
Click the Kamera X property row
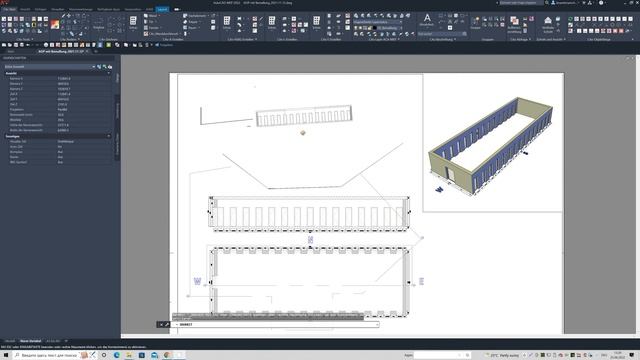(x=57, y=78)
